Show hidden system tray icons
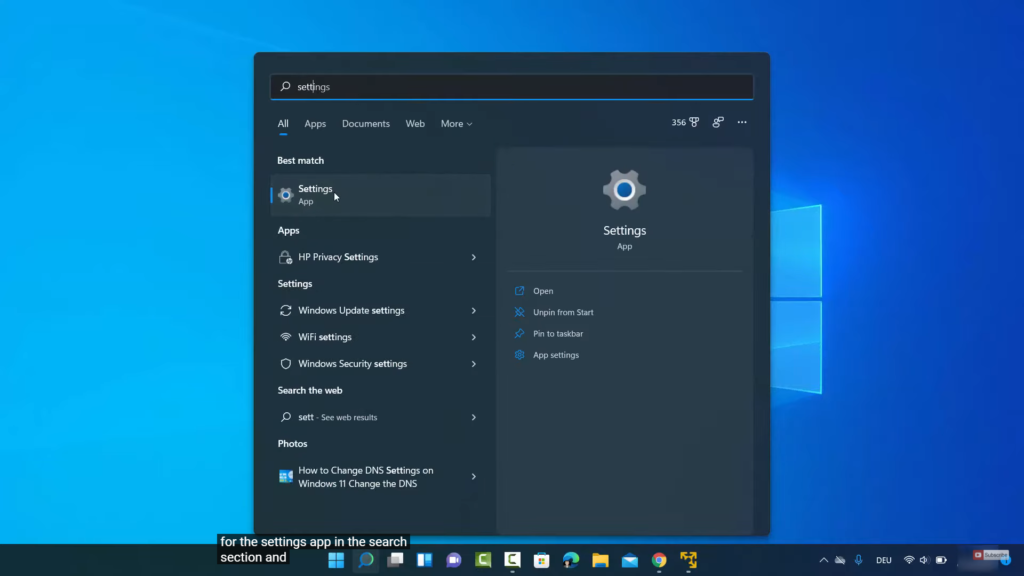This screenshot has height=576, width=1024. click(823, 561)
